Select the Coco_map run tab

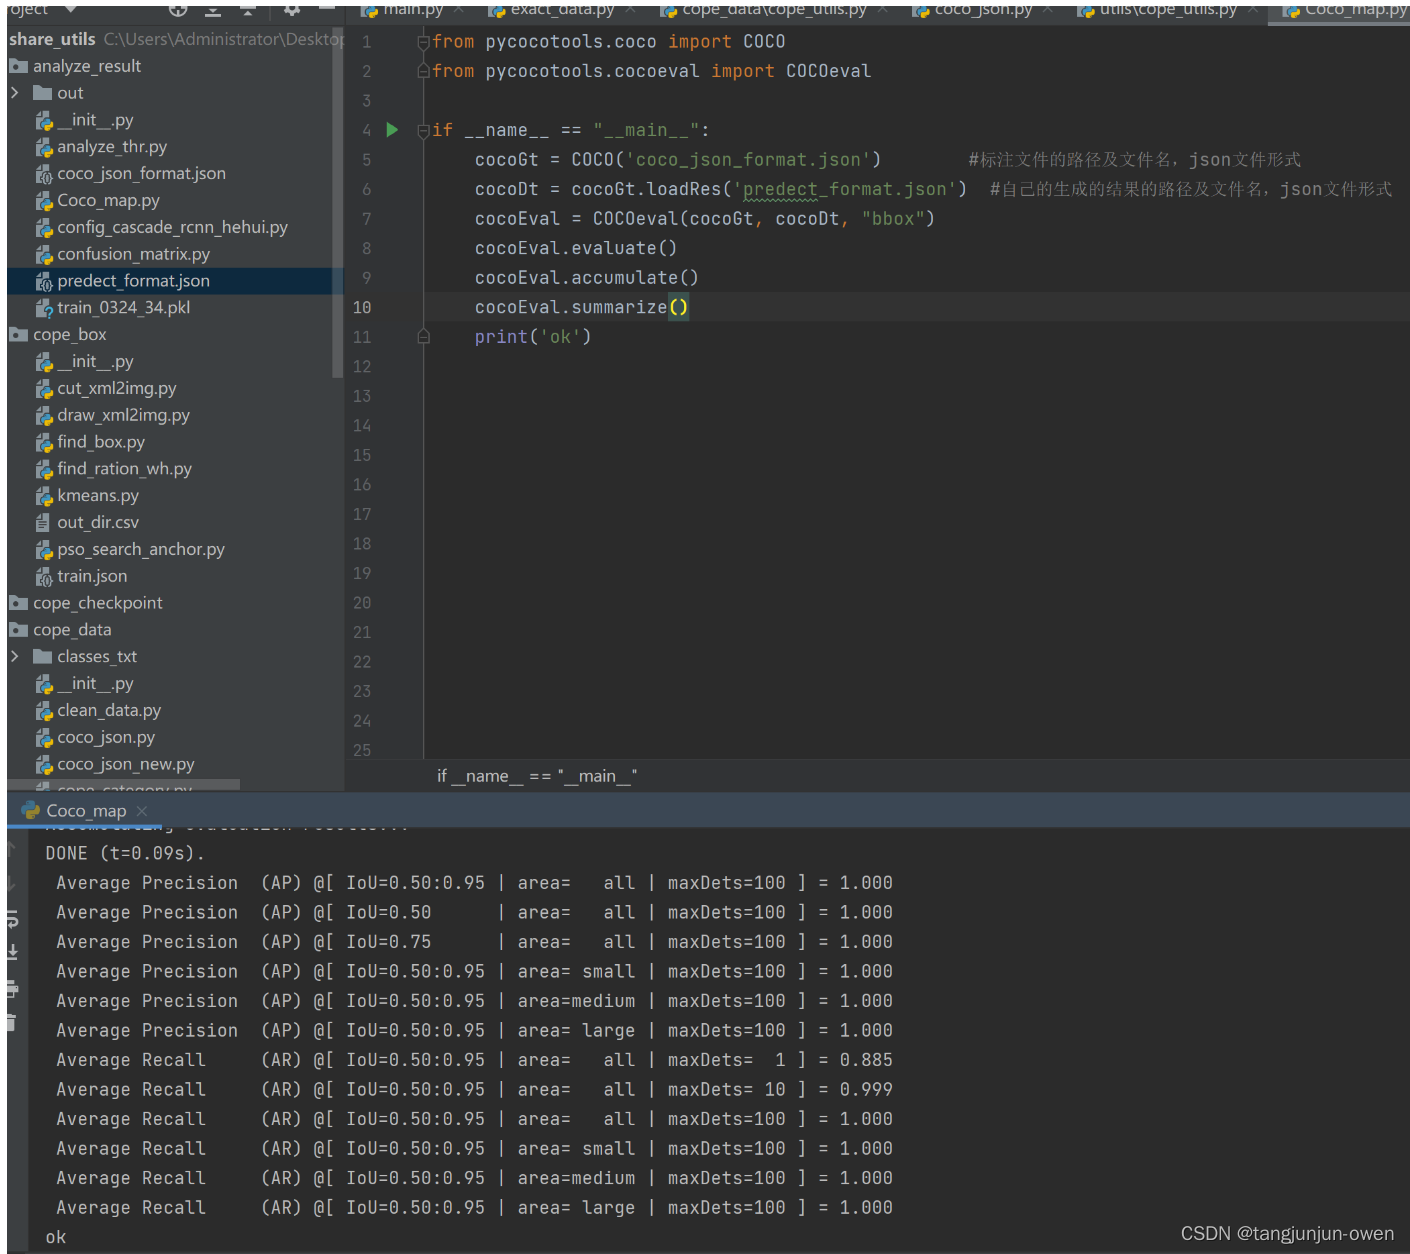(x=85, y=811)
